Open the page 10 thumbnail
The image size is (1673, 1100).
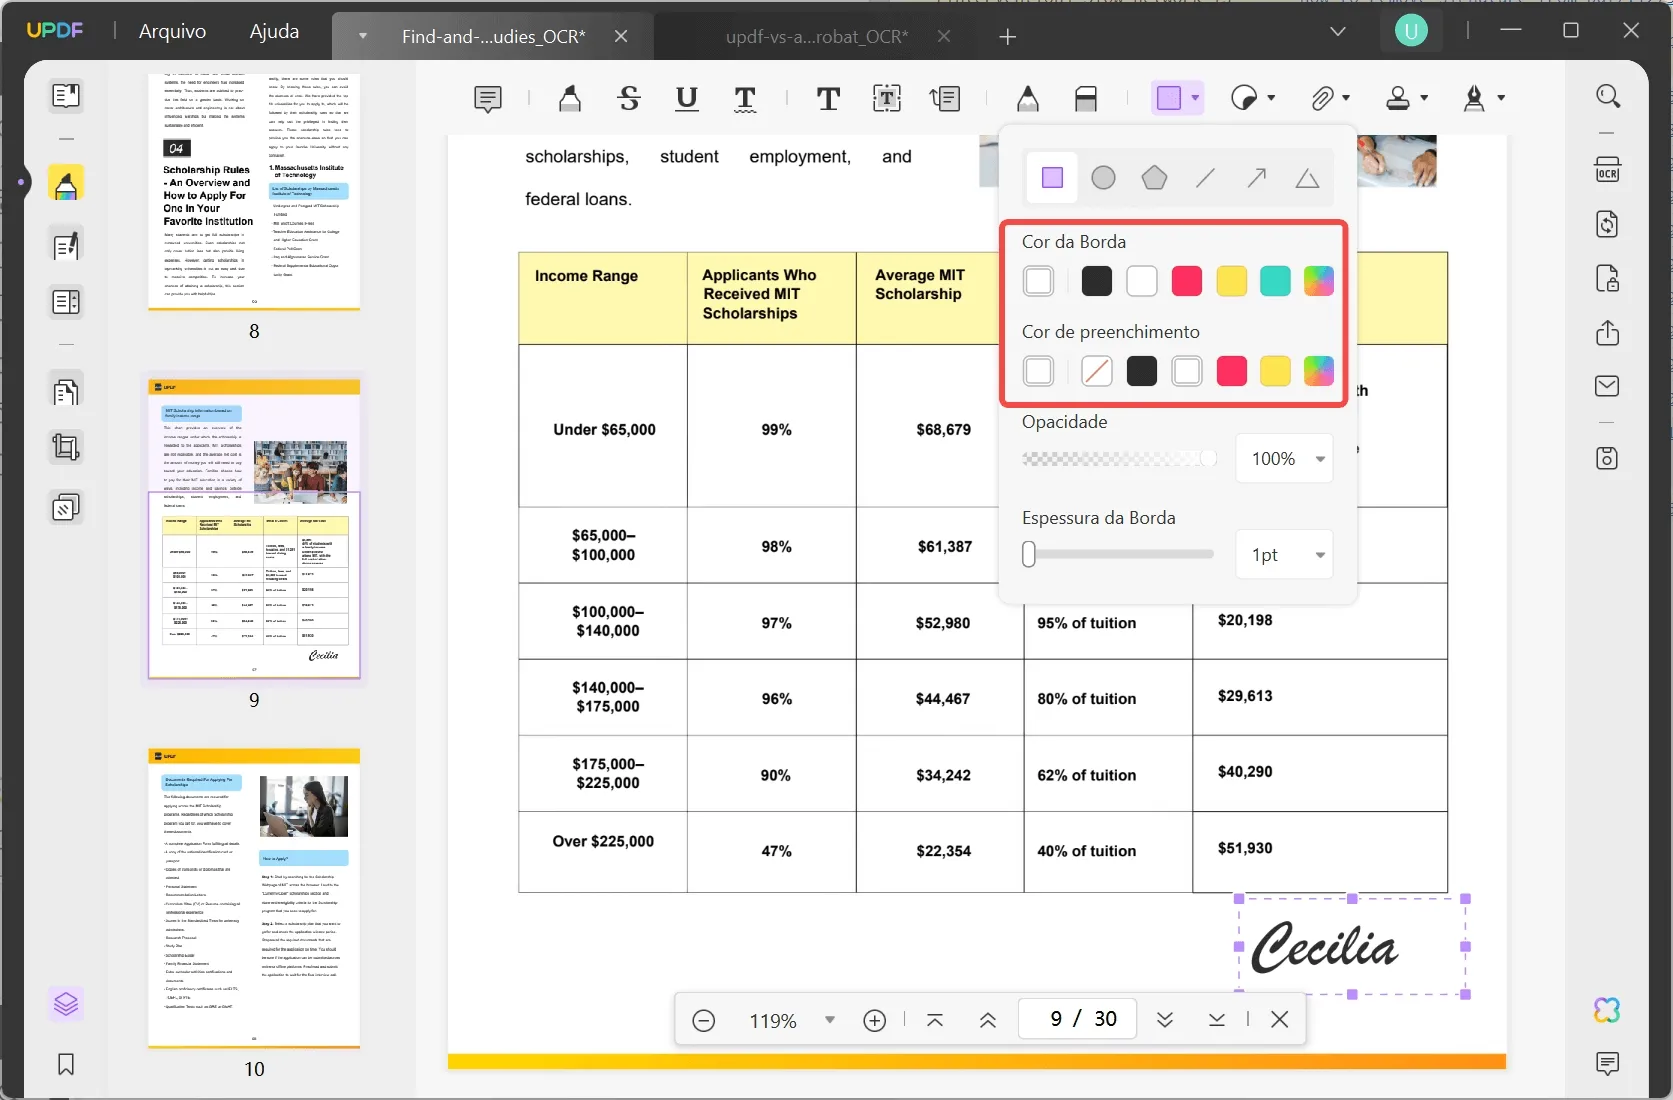click(254, 898)
